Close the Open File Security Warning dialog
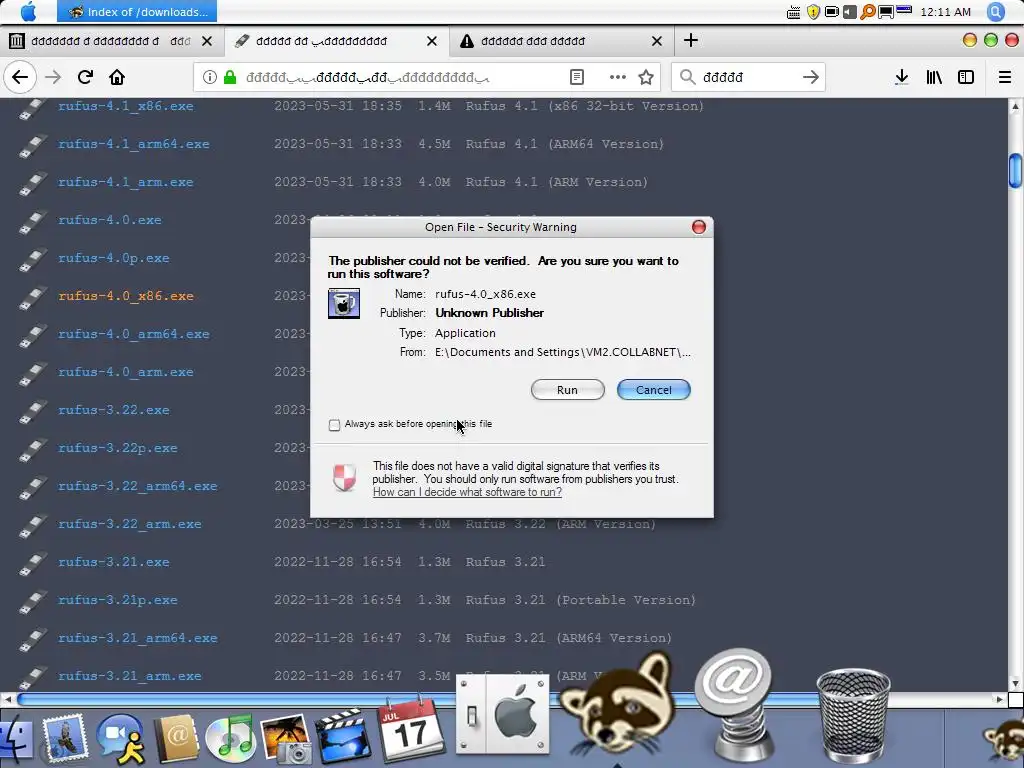1024x768 pixels. click(699, 227)
